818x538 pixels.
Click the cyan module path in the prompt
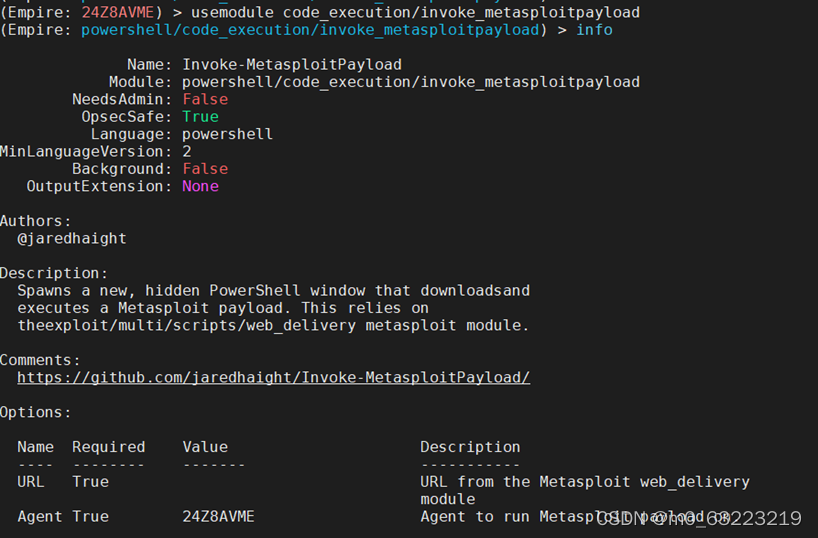point(310,30)
